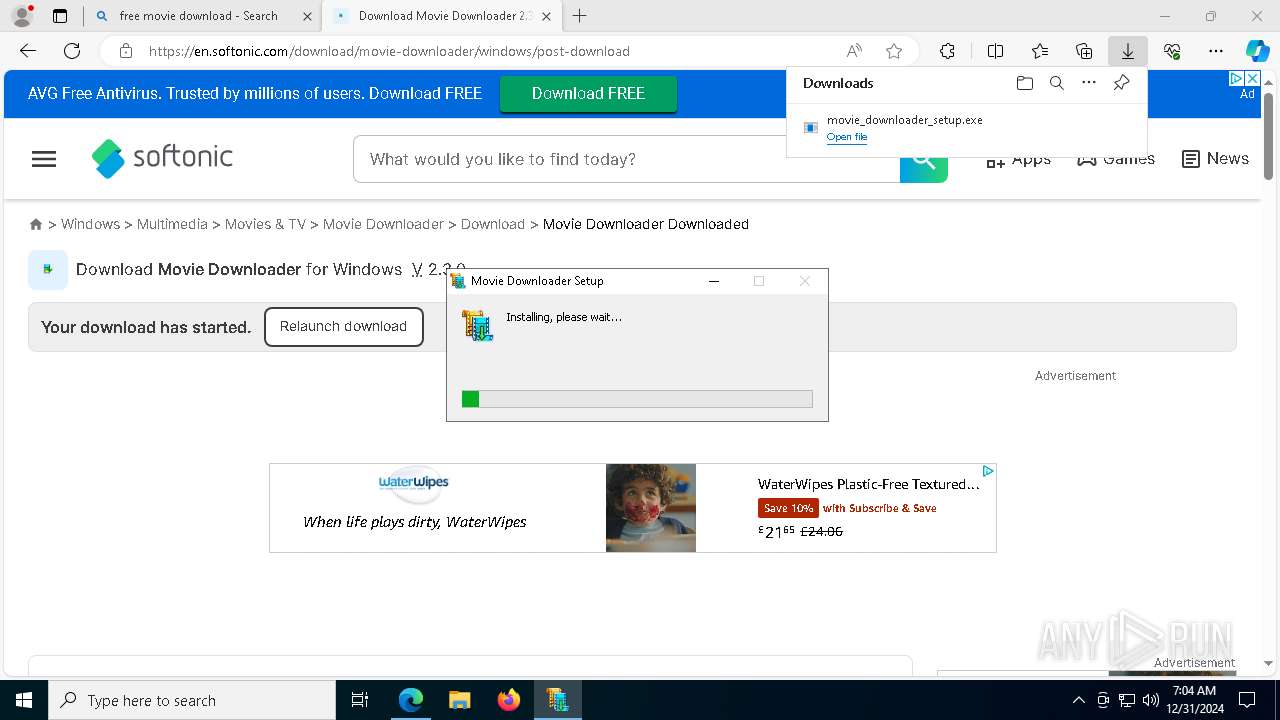Close the Download Movie Downloader tab

pos(546,16)
